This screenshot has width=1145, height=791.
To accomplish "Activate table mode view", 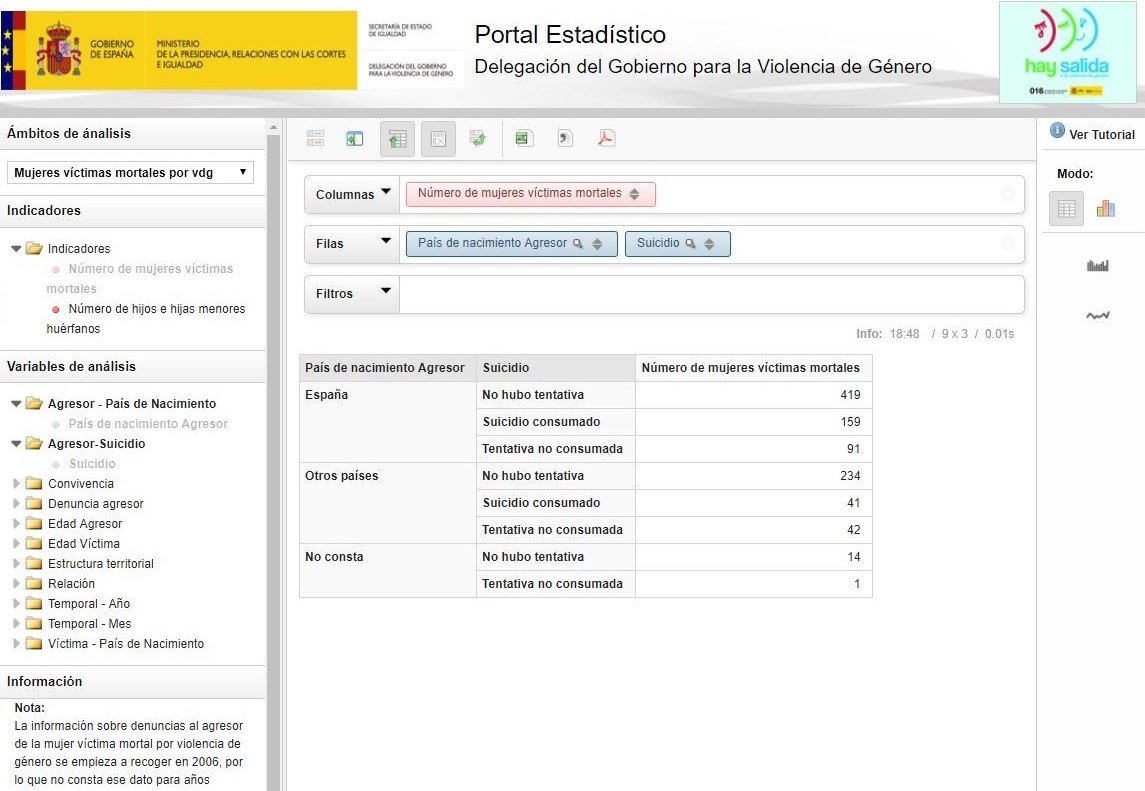I will click(x=1066, y=208).
